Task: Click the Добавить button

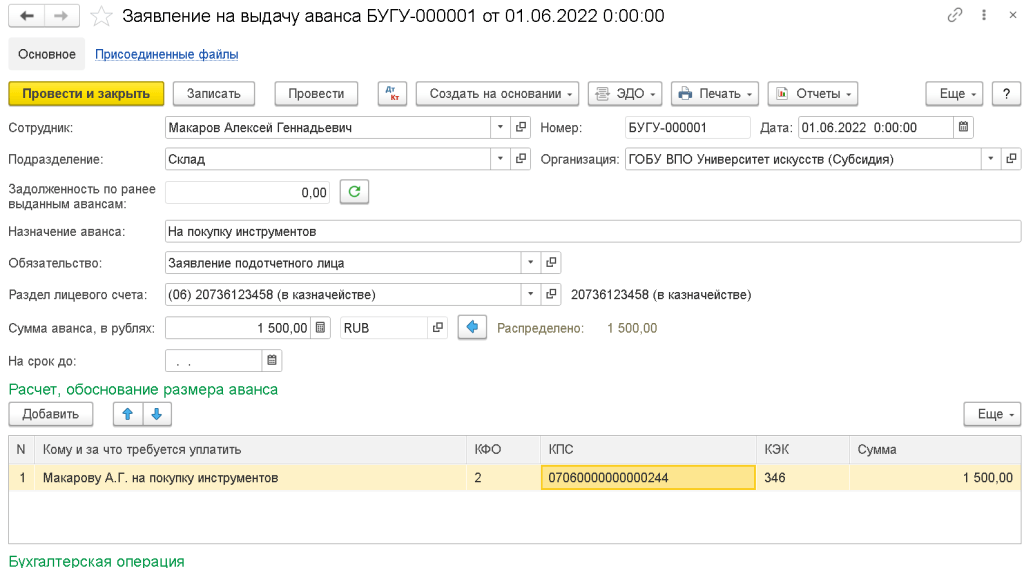Action: 50,414
